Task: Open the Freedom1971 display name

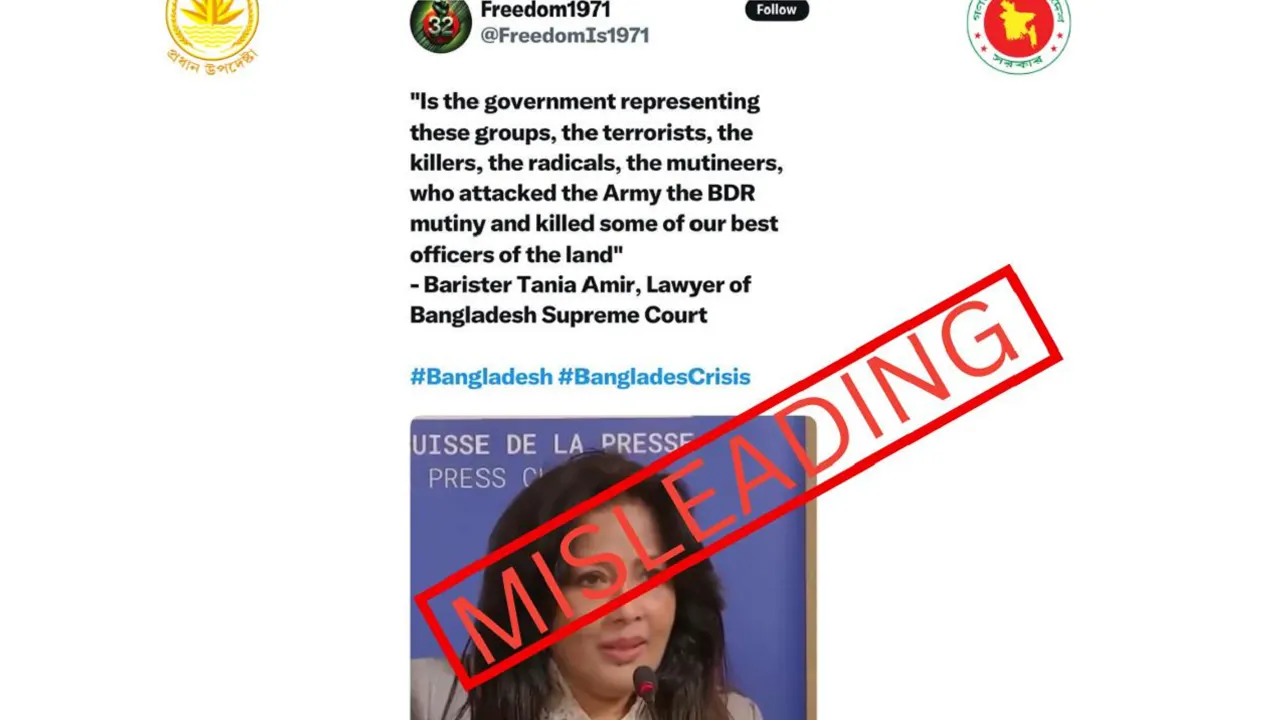Action: [x=545, y=11]
